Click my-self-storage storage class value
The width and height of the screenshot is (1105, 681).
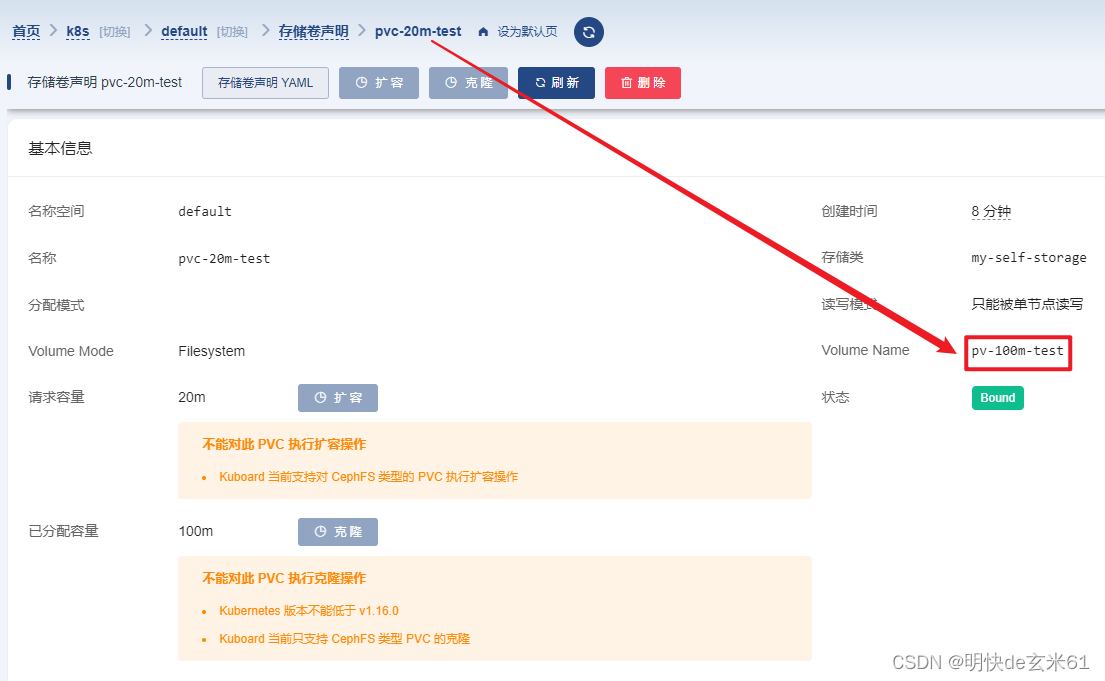[1029, 258]
